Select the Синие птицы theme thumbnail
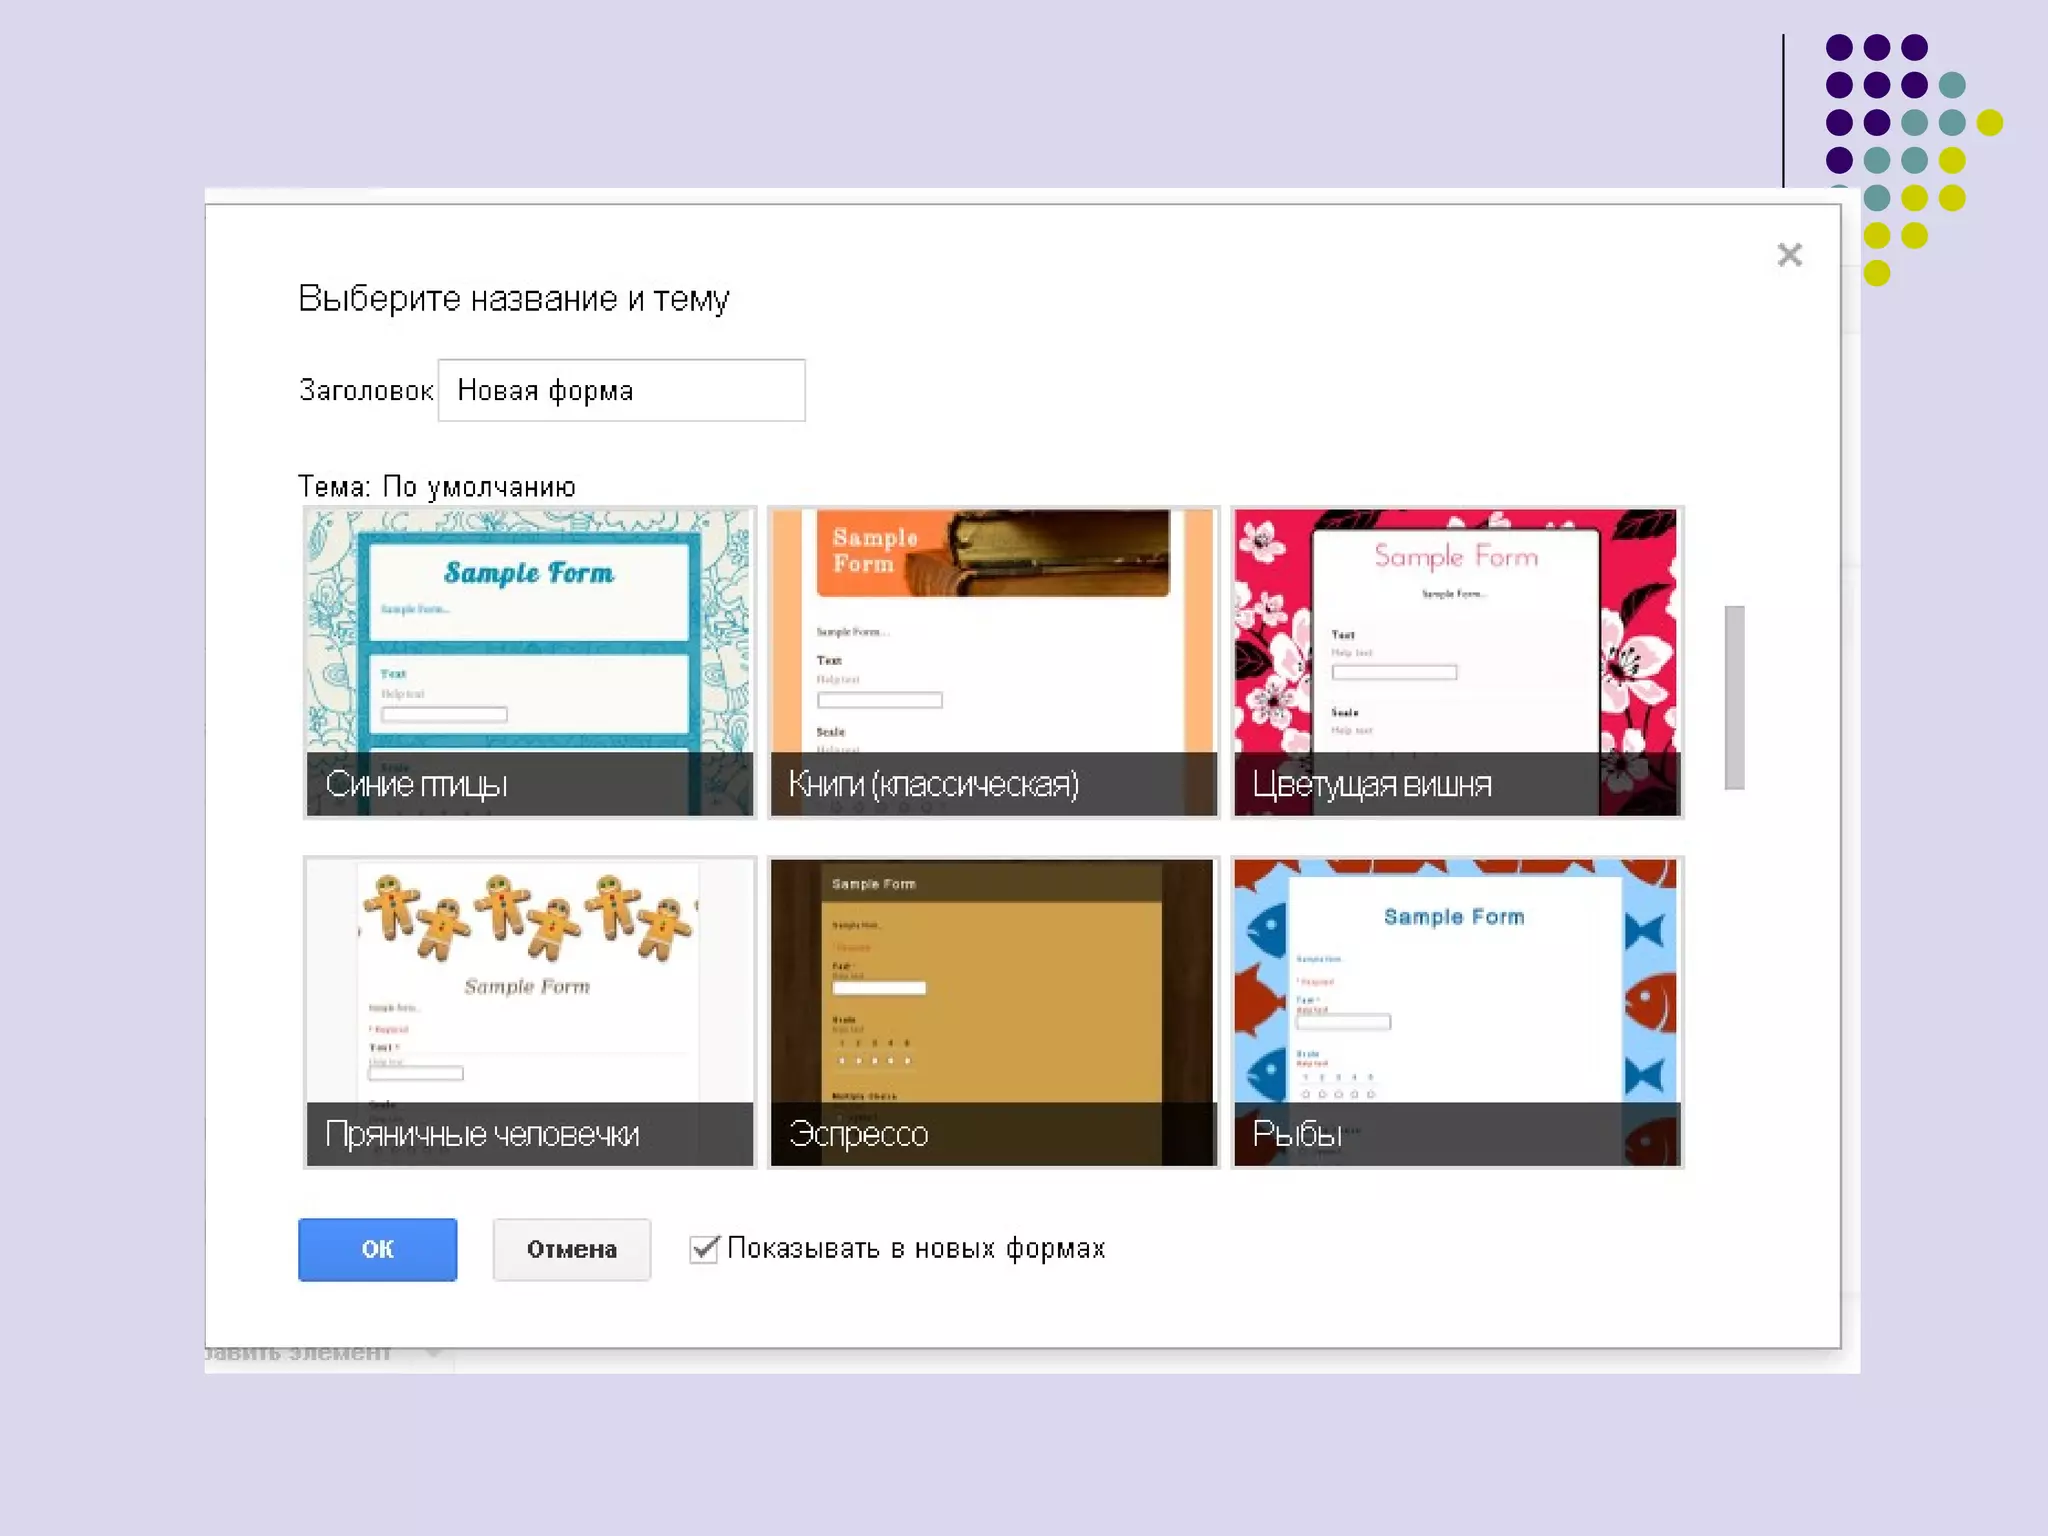 [529, 640]
